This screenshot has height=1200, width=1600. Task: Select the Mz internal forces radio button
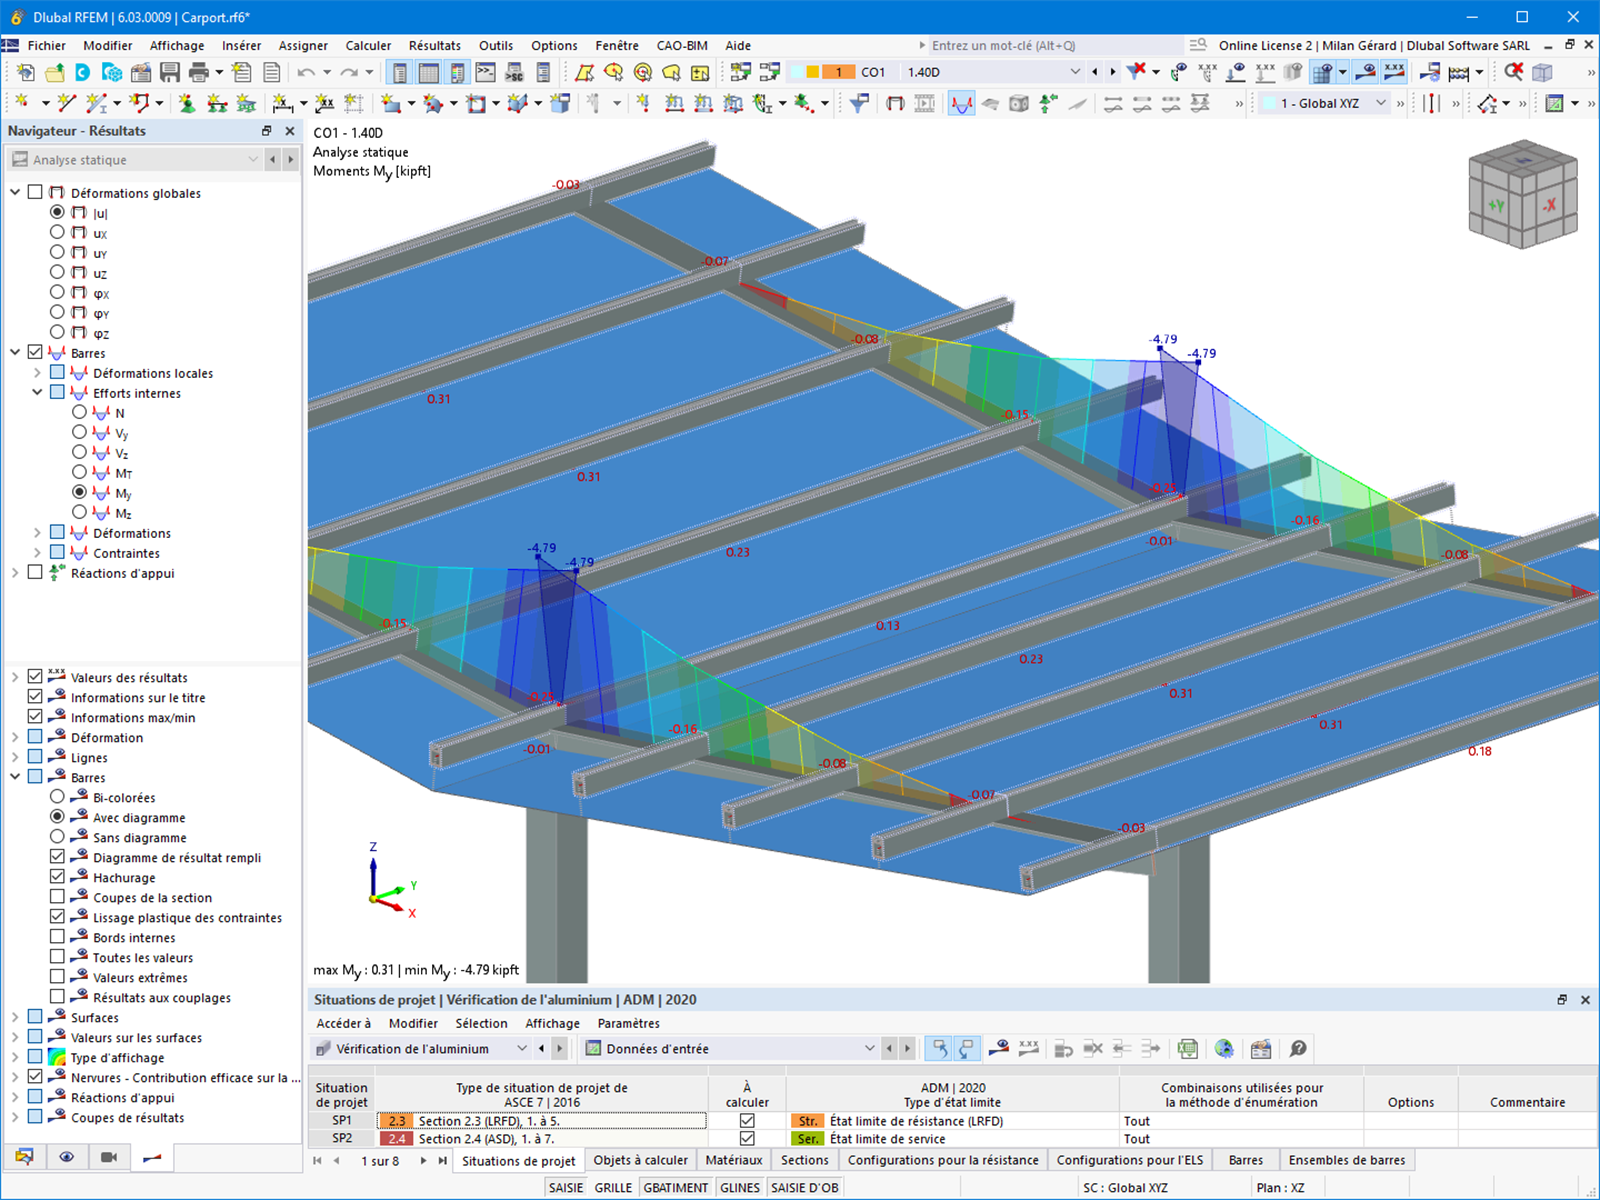(80, 512)
